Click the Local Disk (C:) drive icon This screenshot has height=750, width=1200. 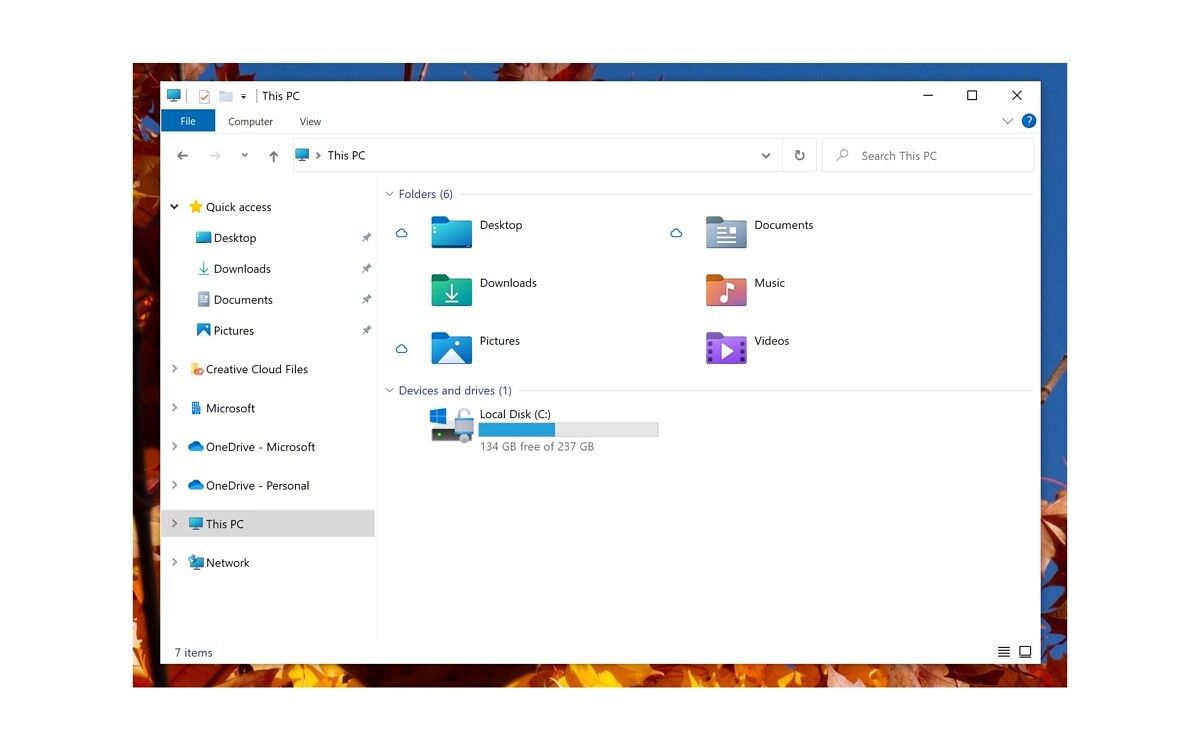coord(451,424)
